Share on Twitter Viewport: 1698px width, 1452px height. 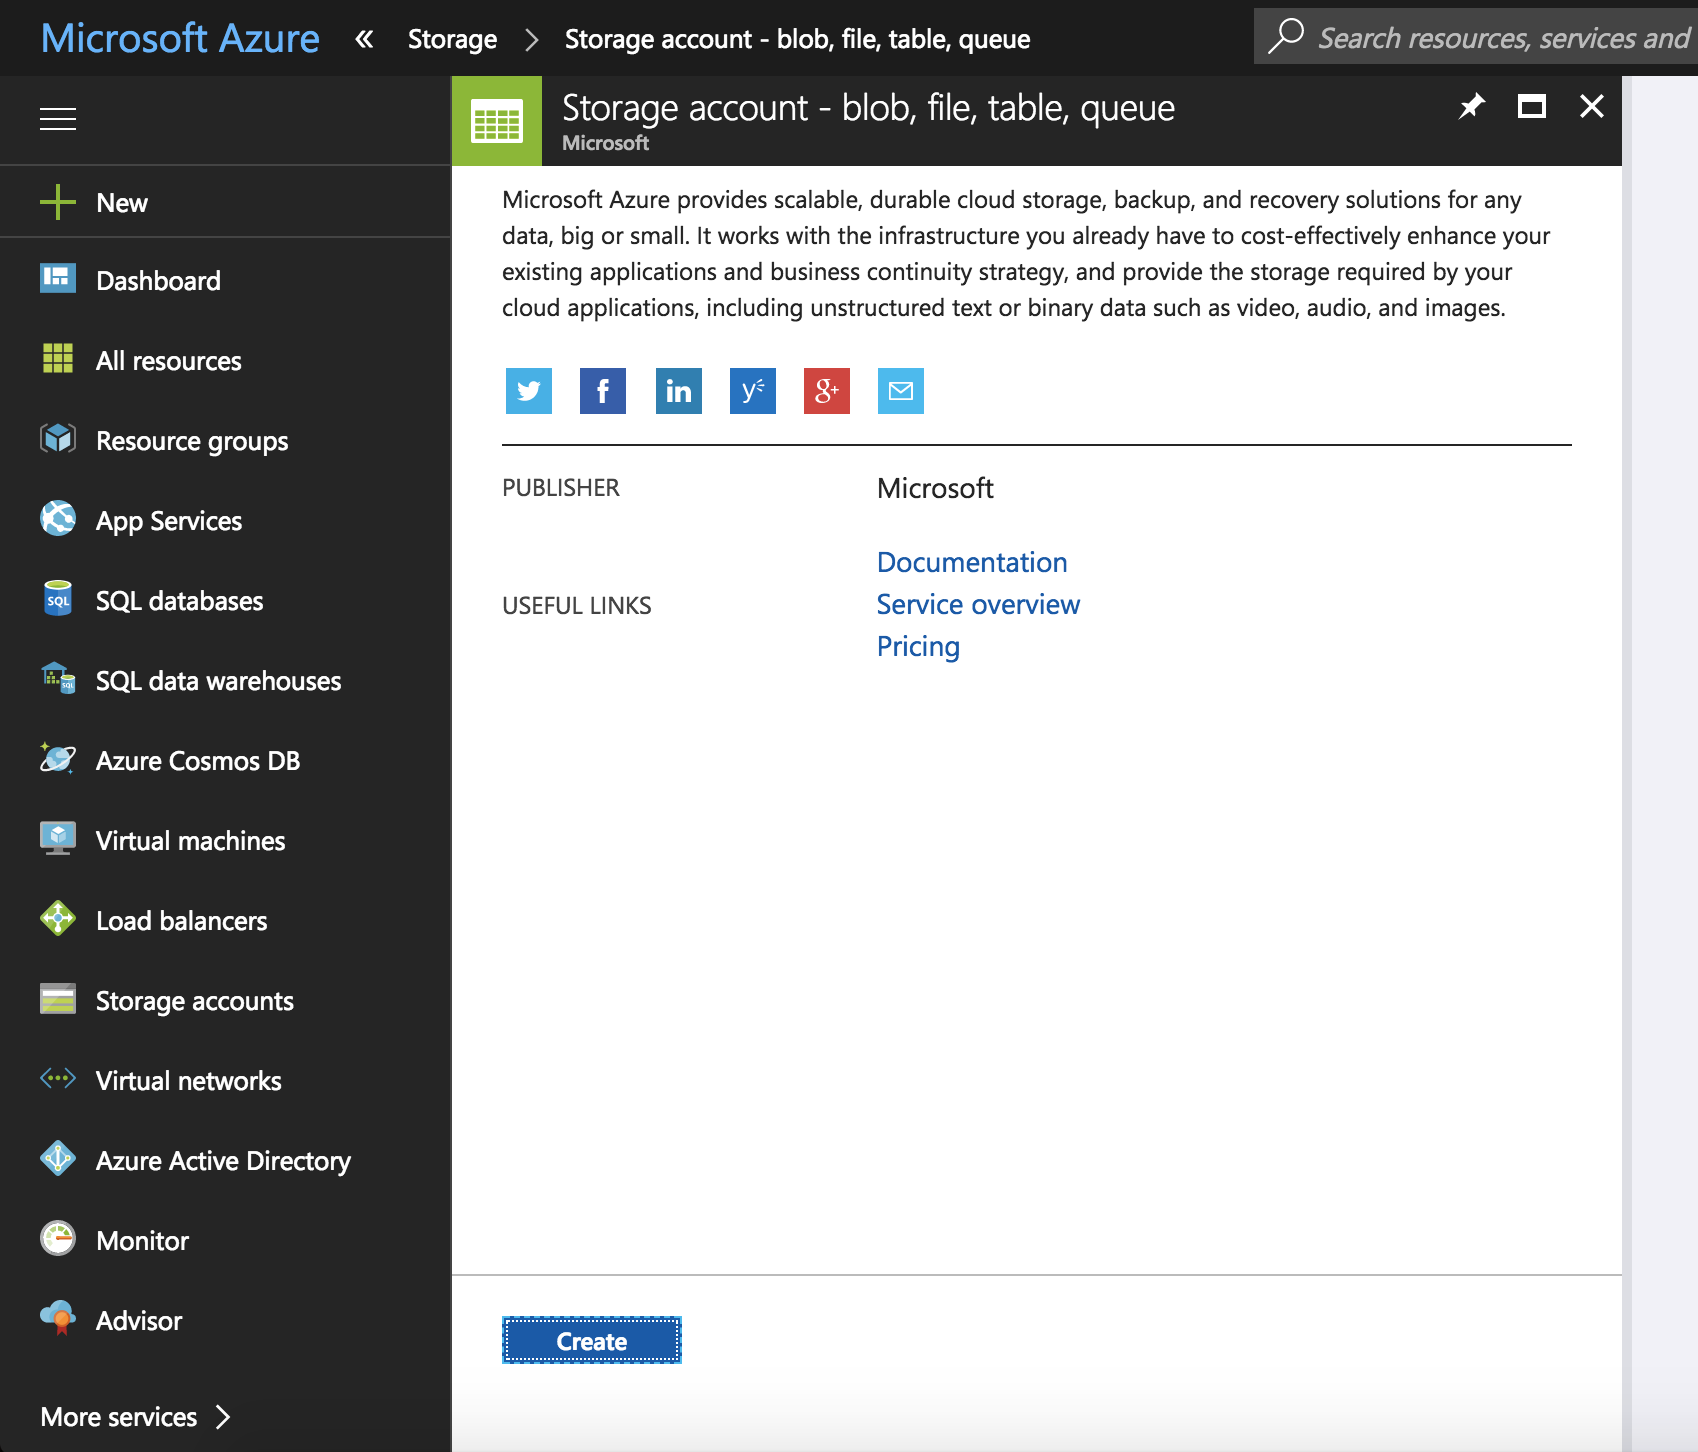pyautogui.click(x=528, y=391)
